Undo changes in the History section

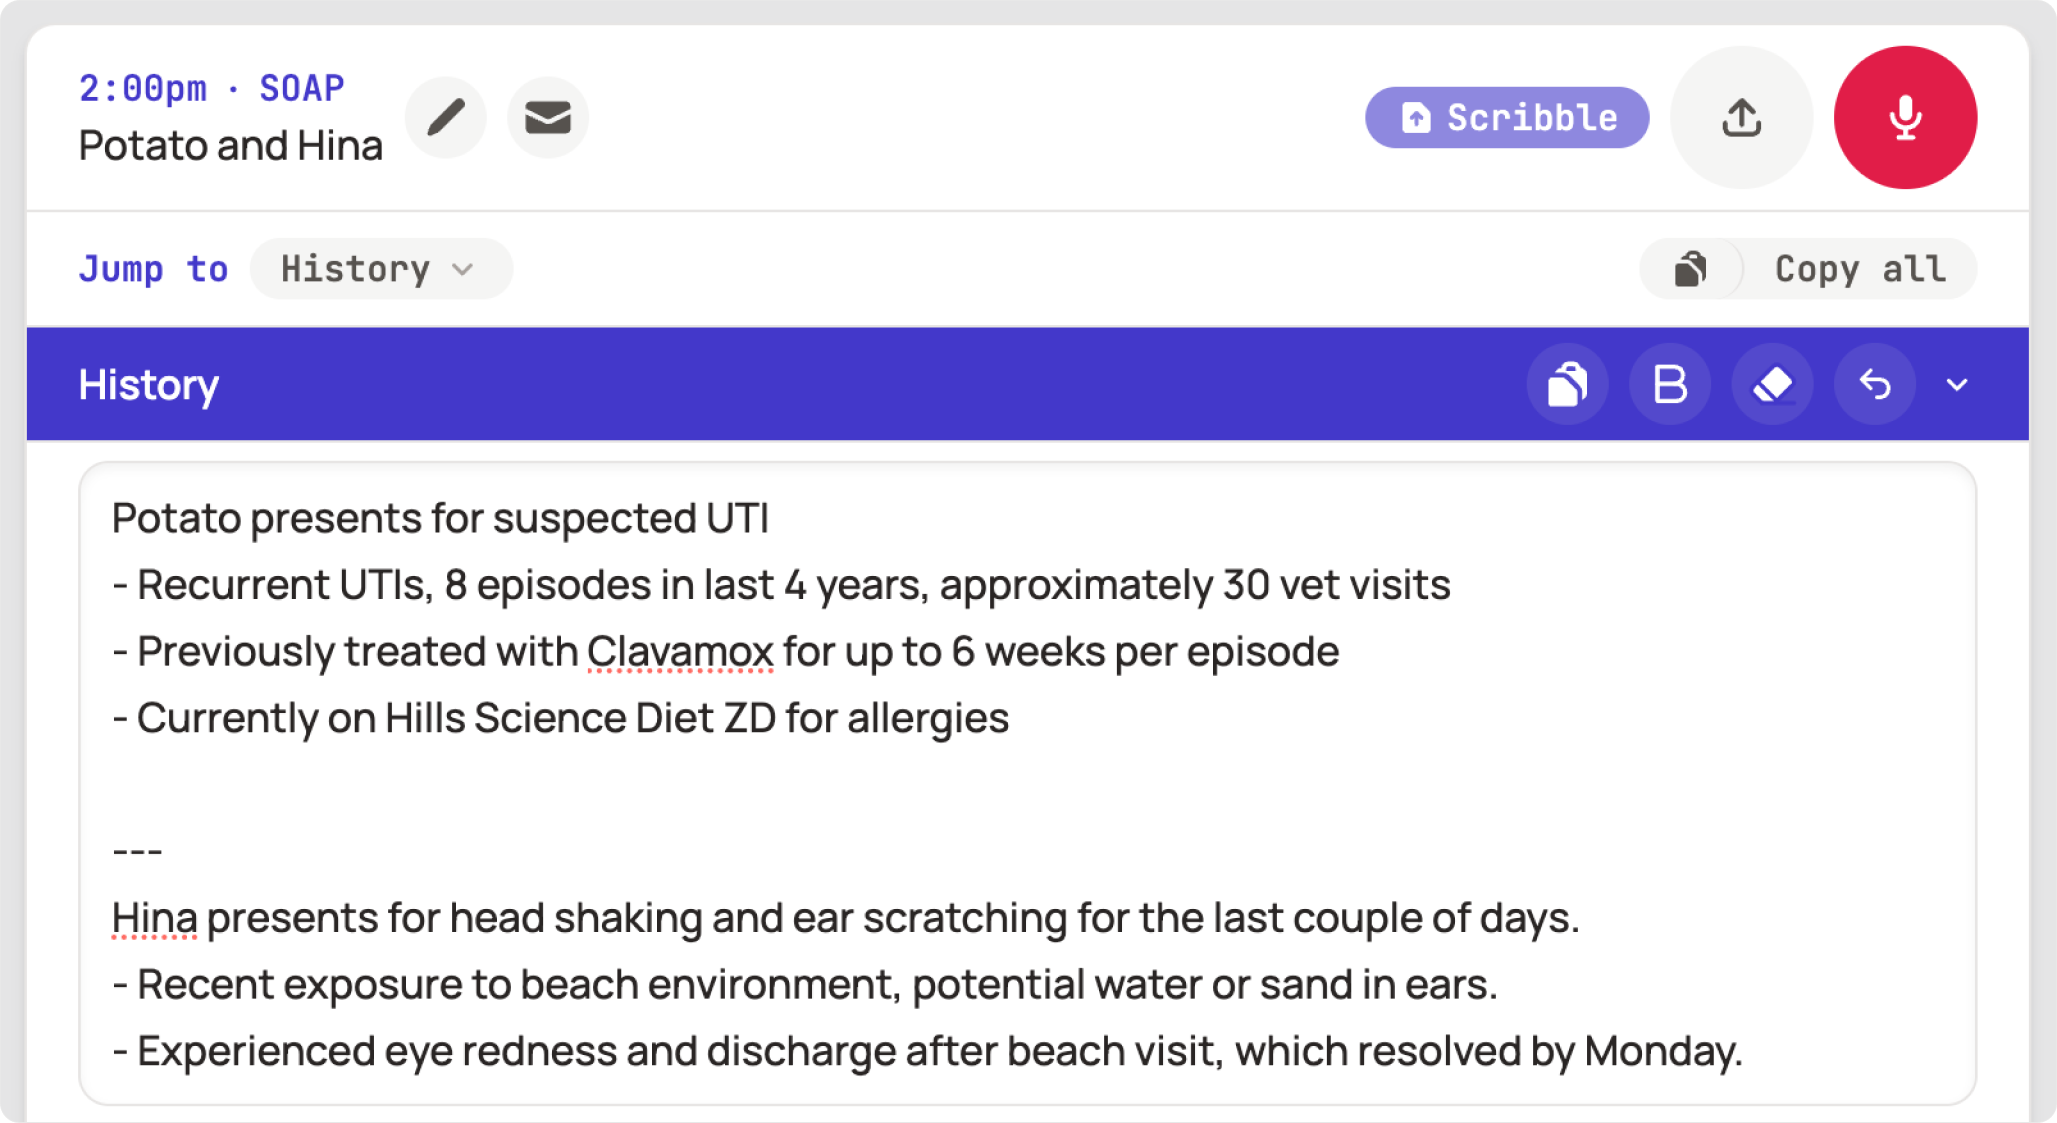[1874, 384]
